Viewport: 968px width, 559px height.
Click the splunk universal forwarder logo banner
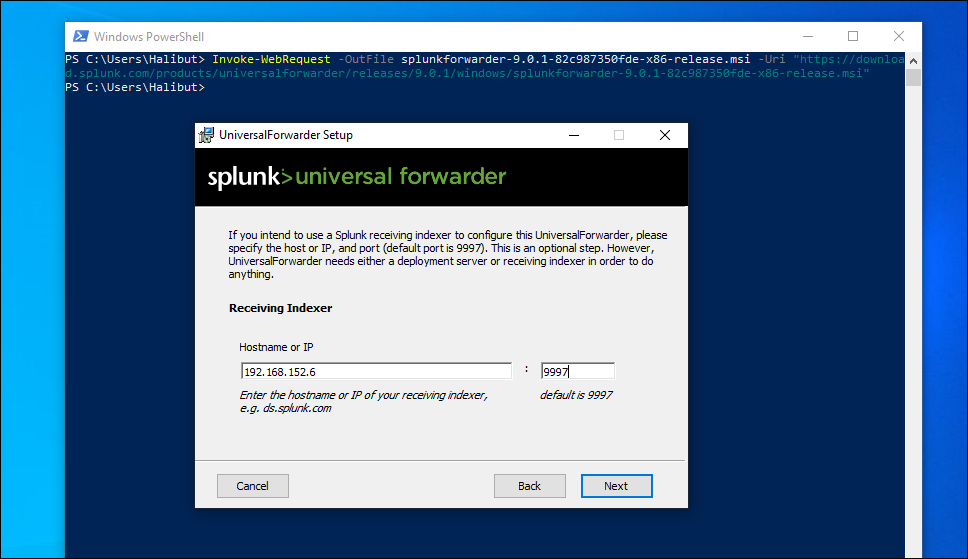[357, 177]
